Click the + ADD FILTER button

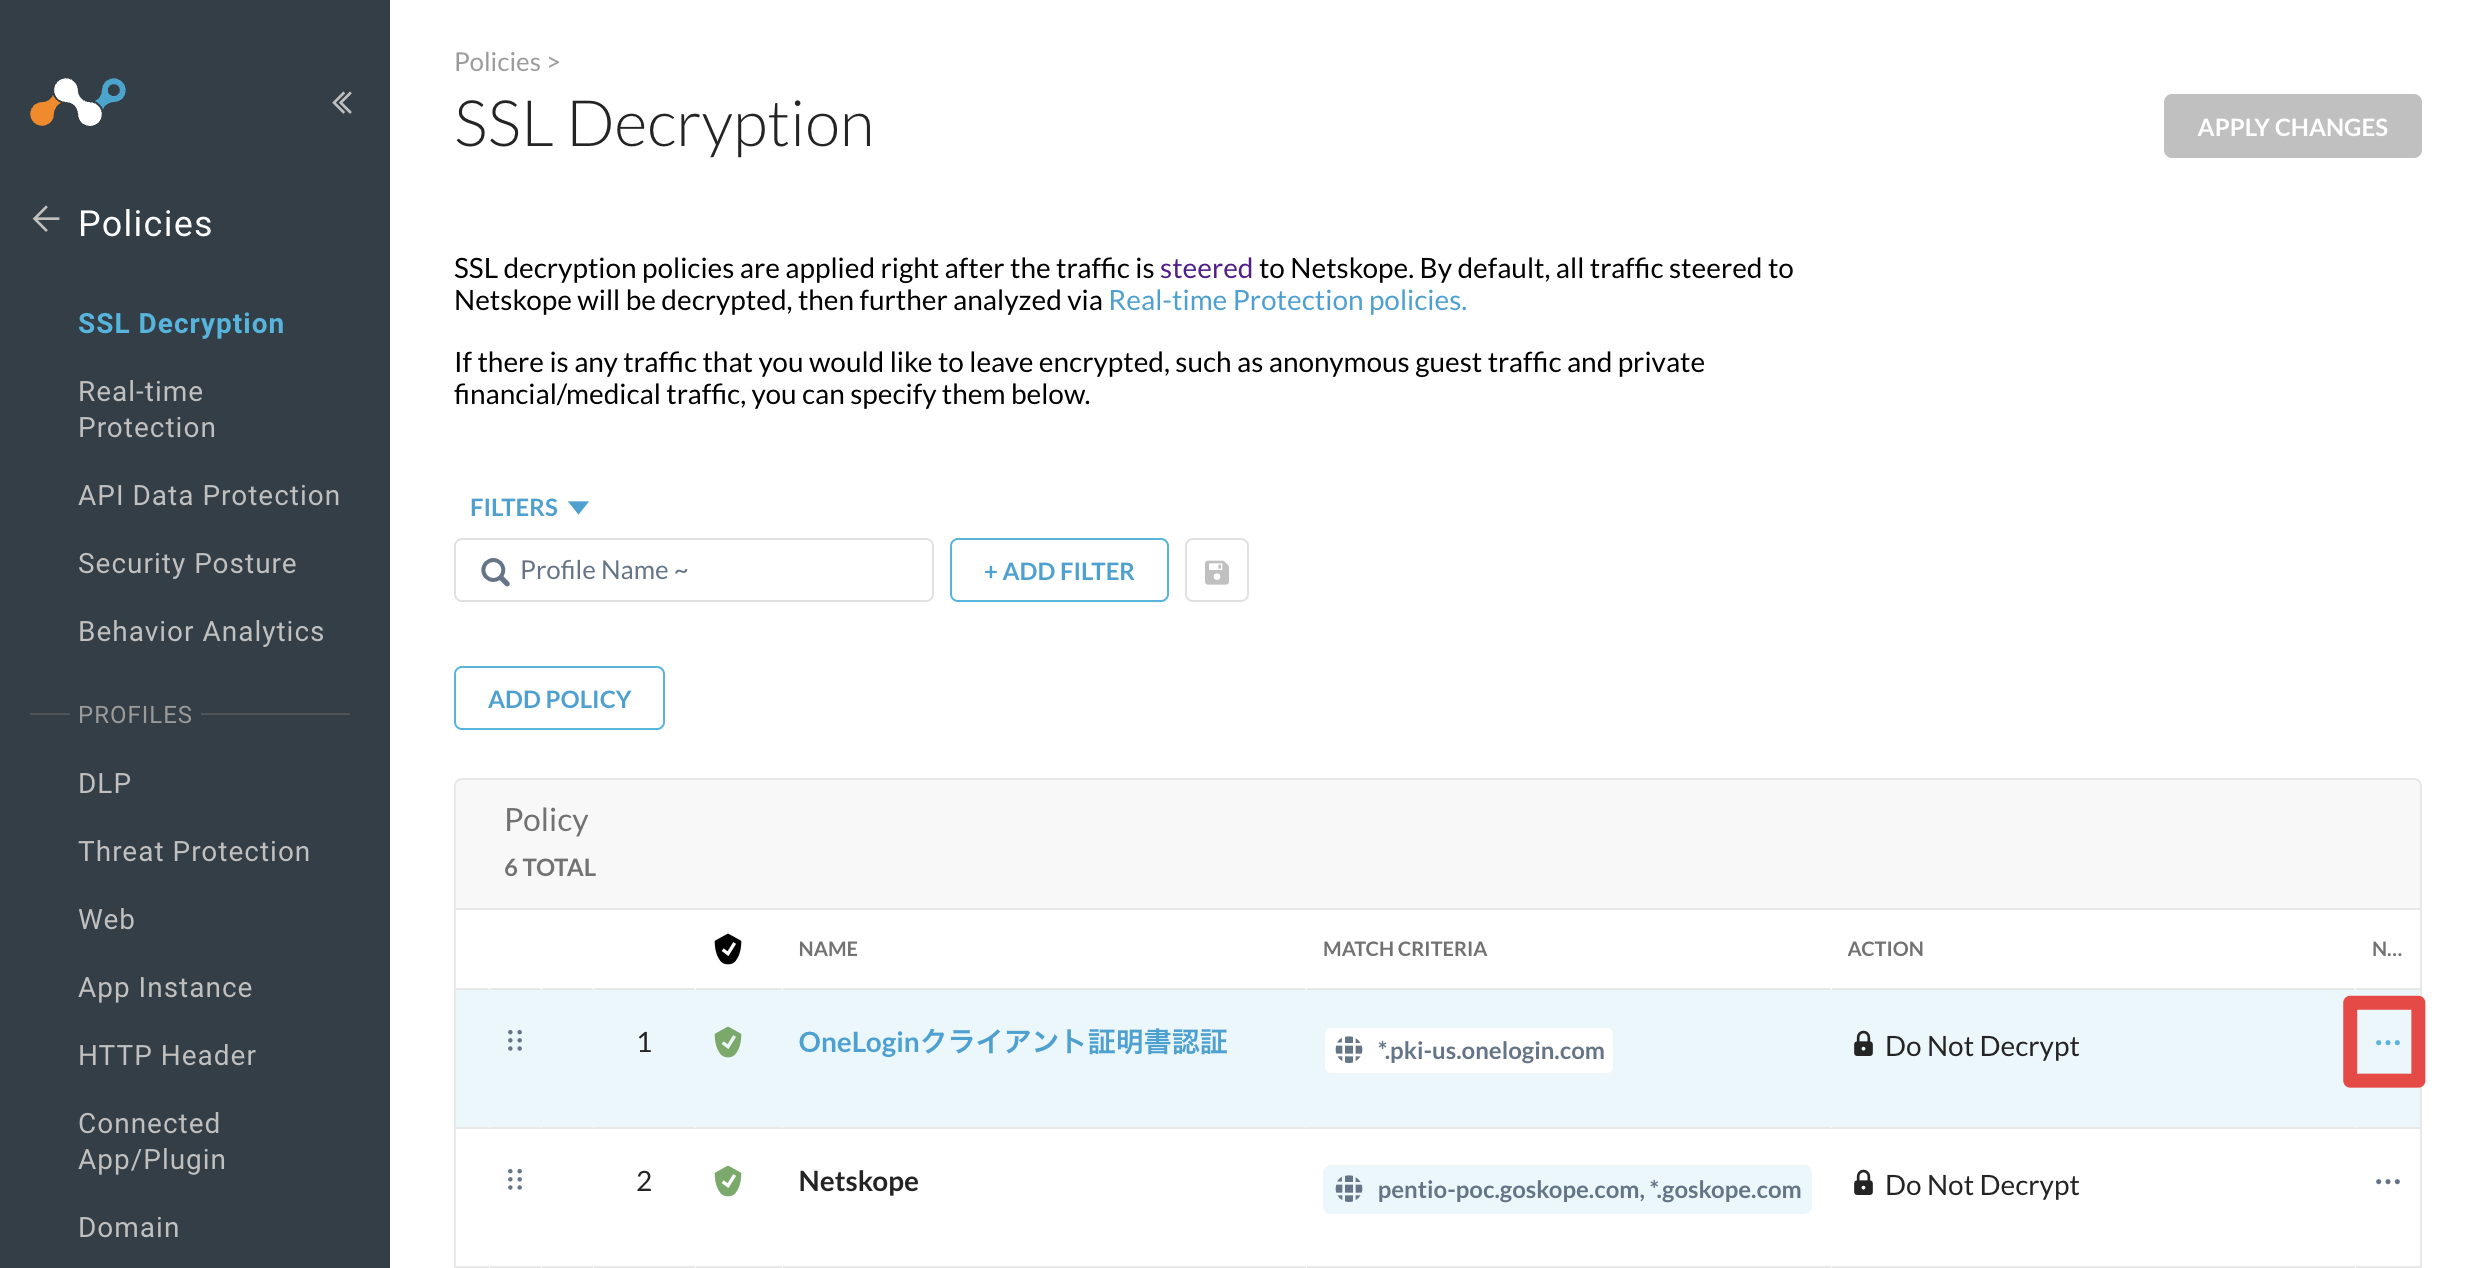1059,570
